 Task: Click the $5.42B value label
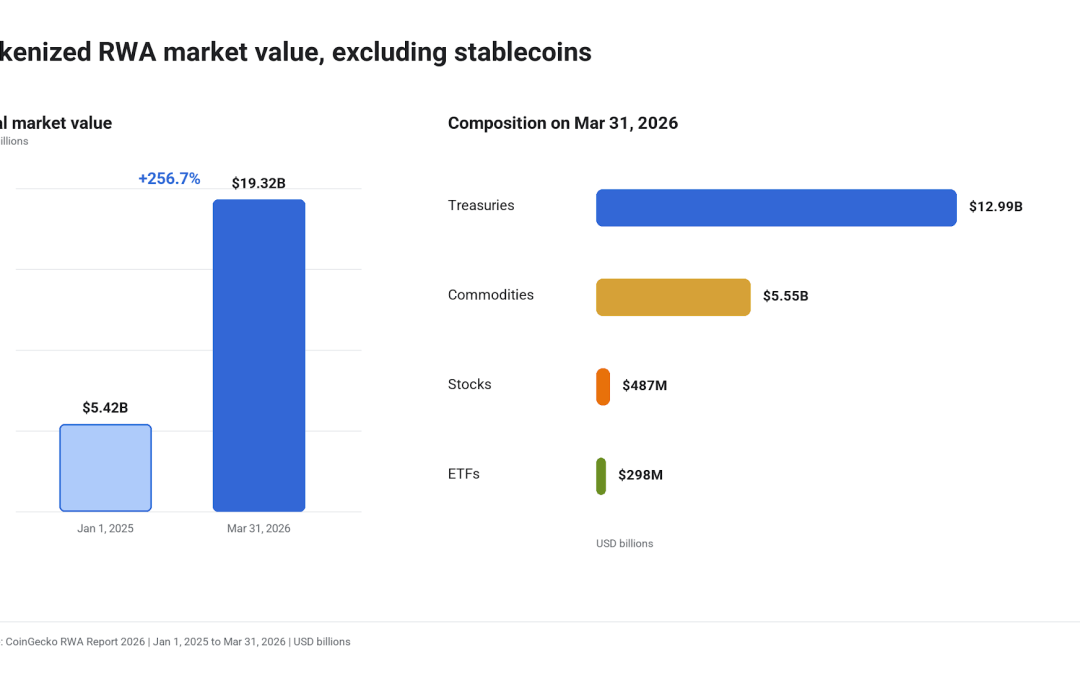pyautogui.click(x=105, y=408)
